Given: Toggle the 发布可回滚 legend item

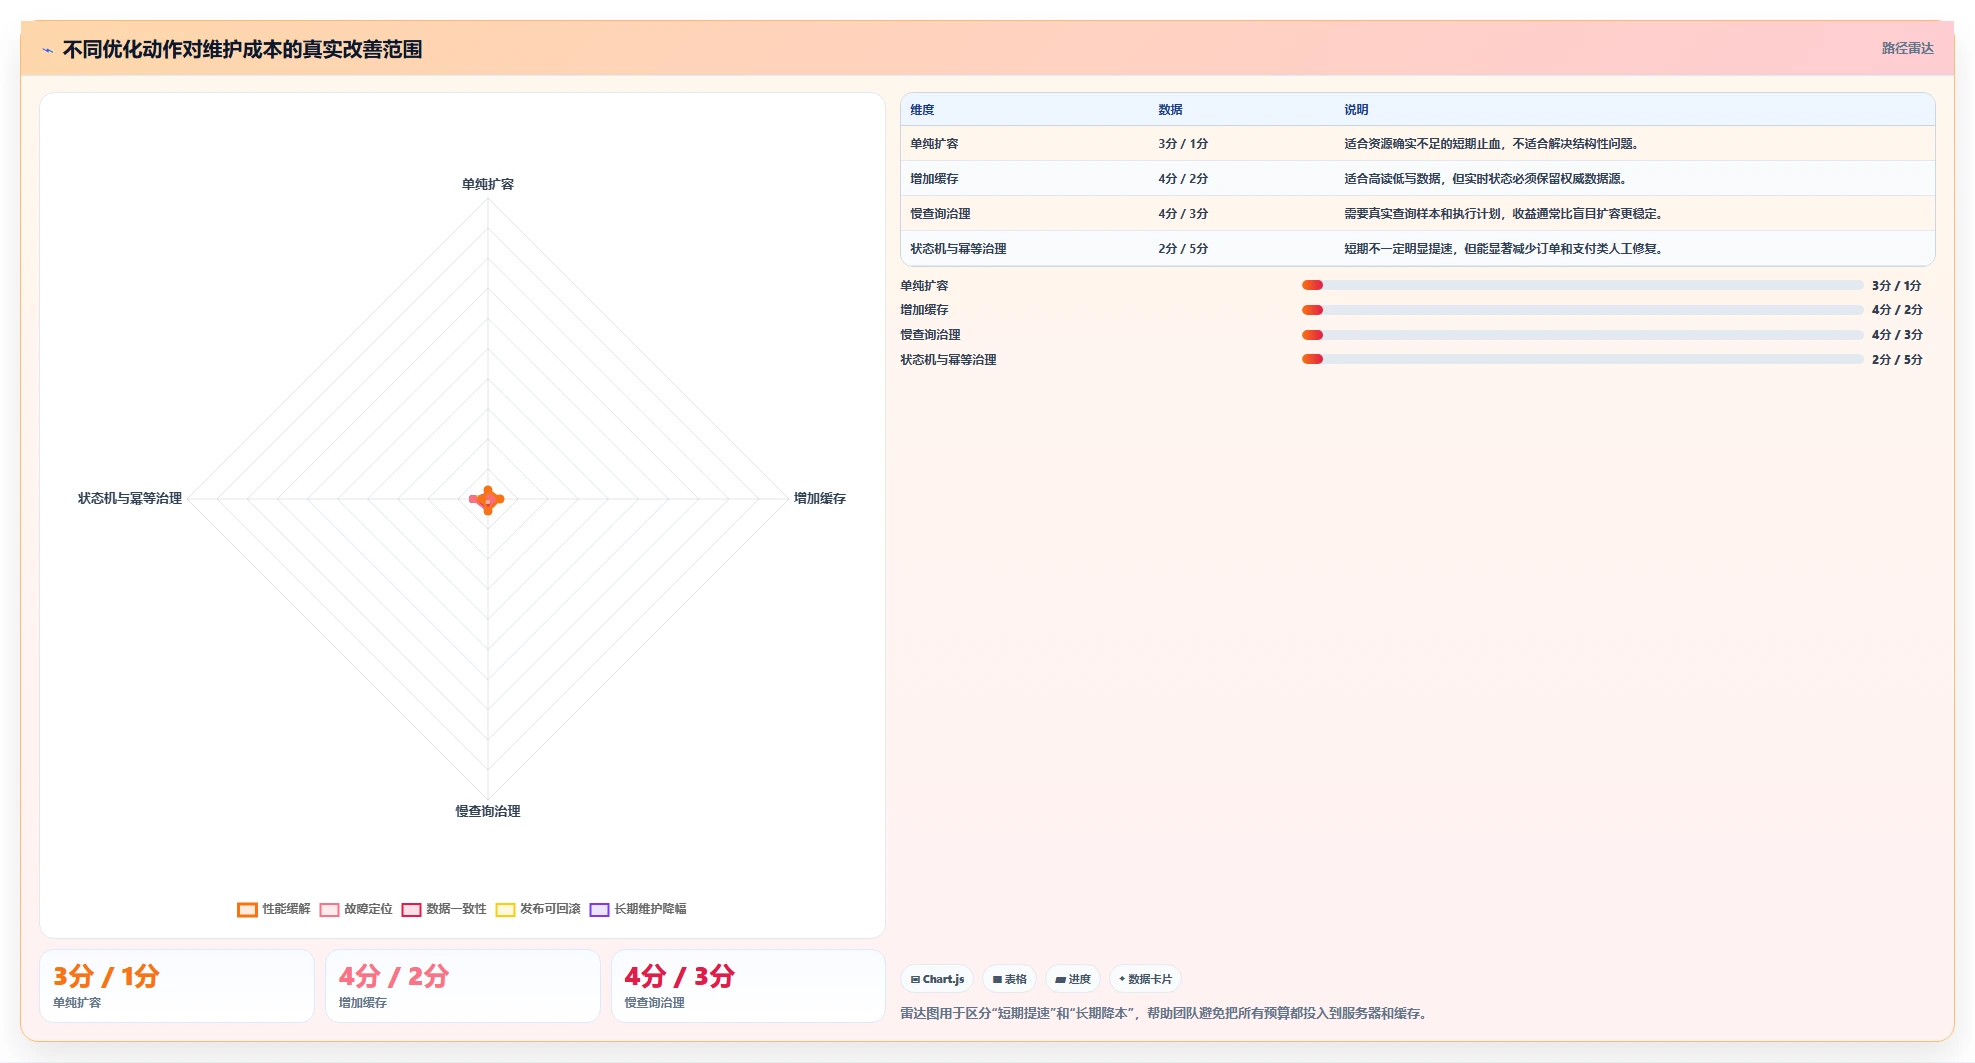Looking at the screenshot, I should (x=538, y=909).
